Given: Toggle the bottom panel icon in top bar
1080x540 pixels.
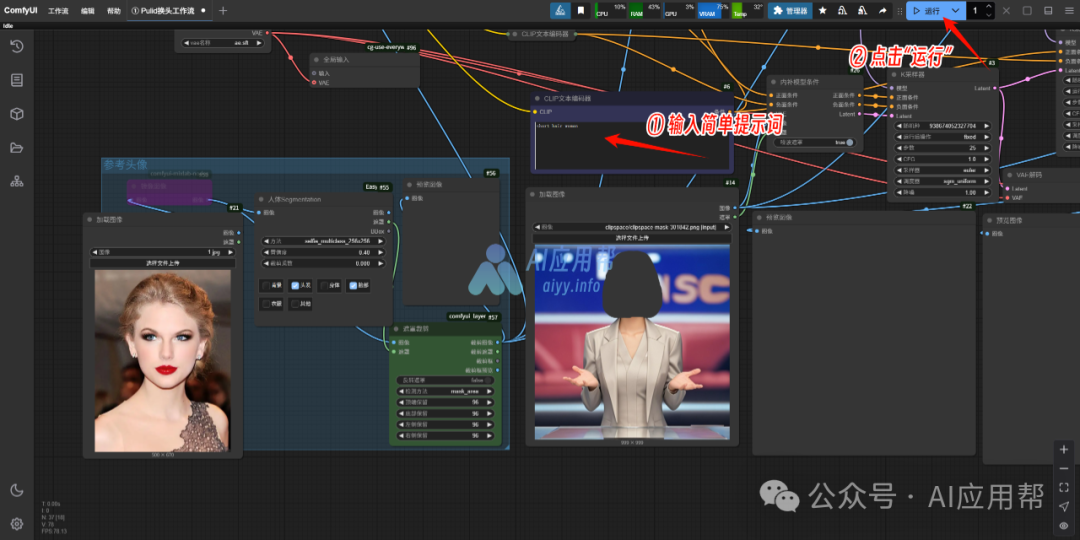Looking at the screenshot, I should pos(1048,10).
